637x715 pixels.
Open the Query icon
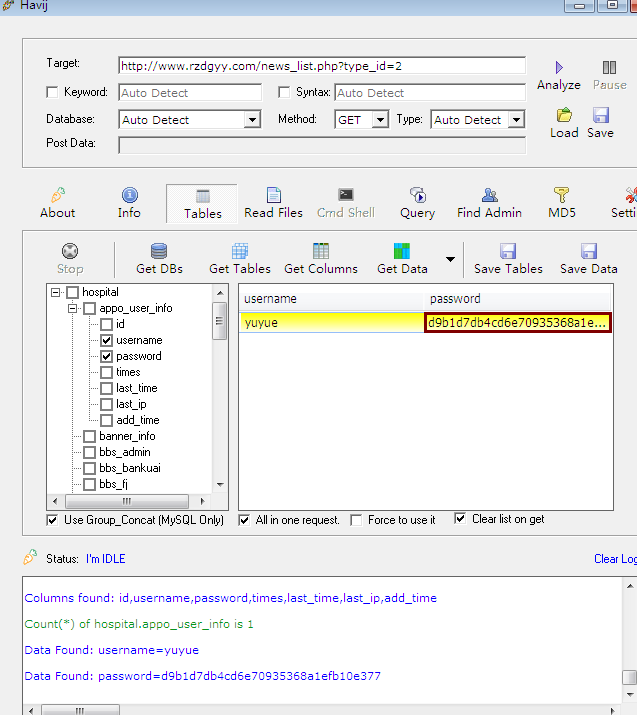tap(418, 195)
